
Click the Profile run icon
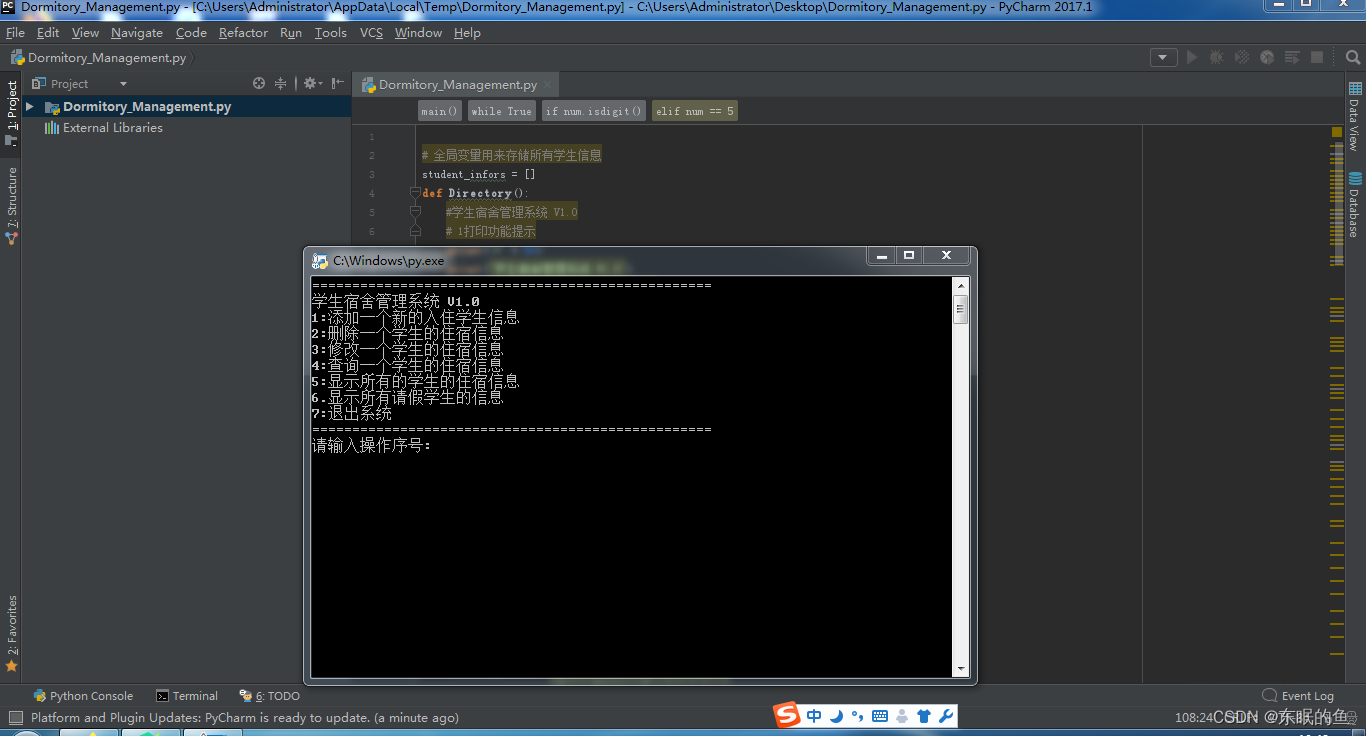(x=1267, y=58)
